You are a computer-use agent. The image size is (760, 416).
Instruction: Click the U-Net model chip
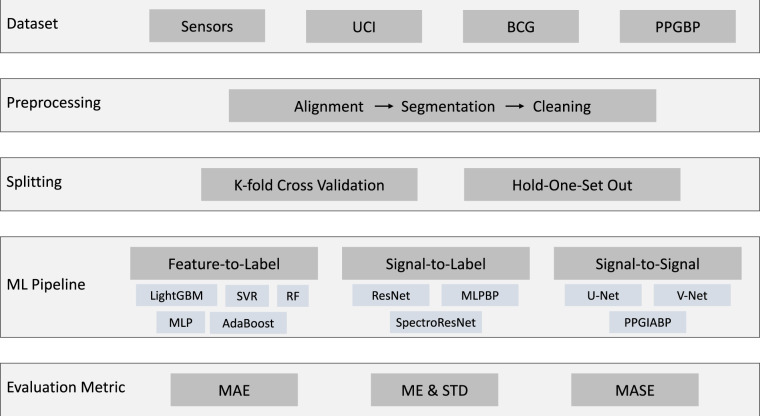click(602, 296)
